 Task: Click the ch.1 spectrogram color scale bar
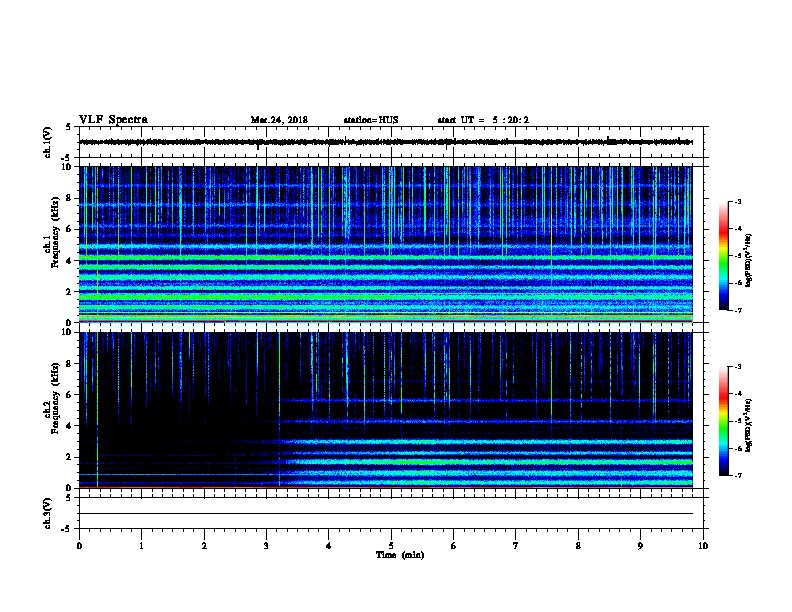click(x=723, y=256)
